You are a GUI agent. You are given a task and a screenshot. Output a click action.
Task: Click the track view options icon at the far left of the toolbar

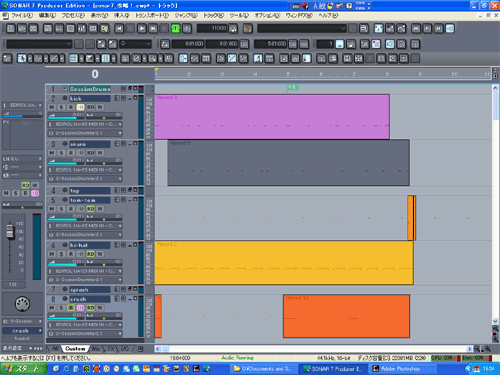coord(7,59)
